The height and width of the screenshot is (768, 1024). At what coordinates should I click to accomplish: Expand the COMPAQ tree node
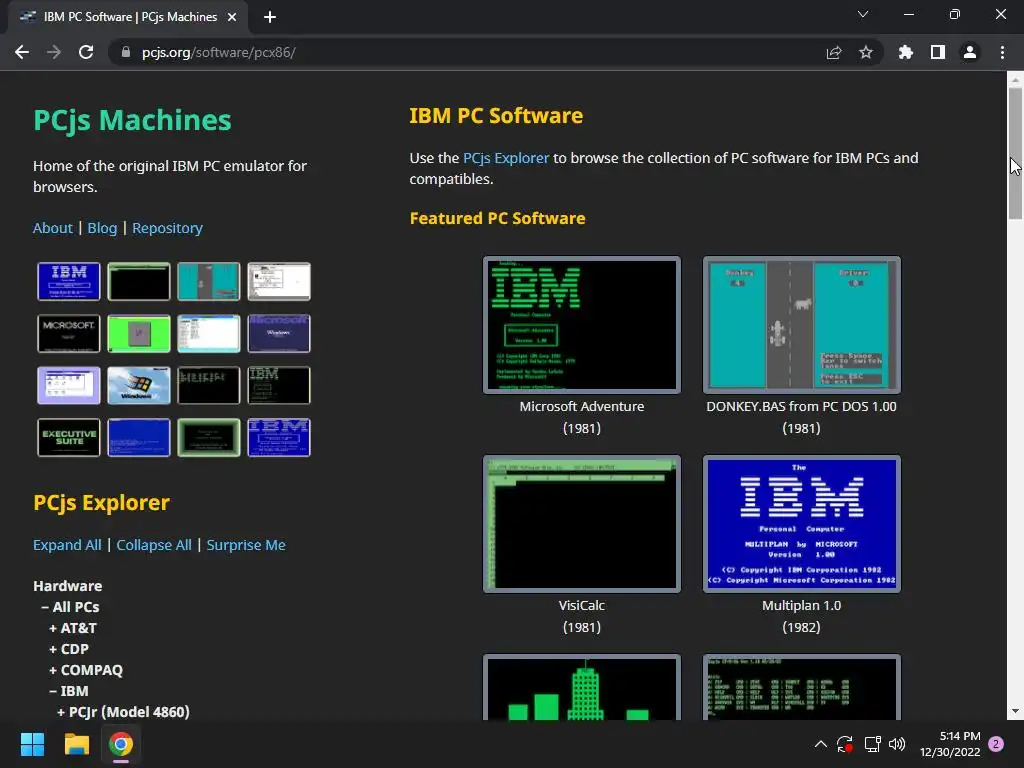[86, 669]
